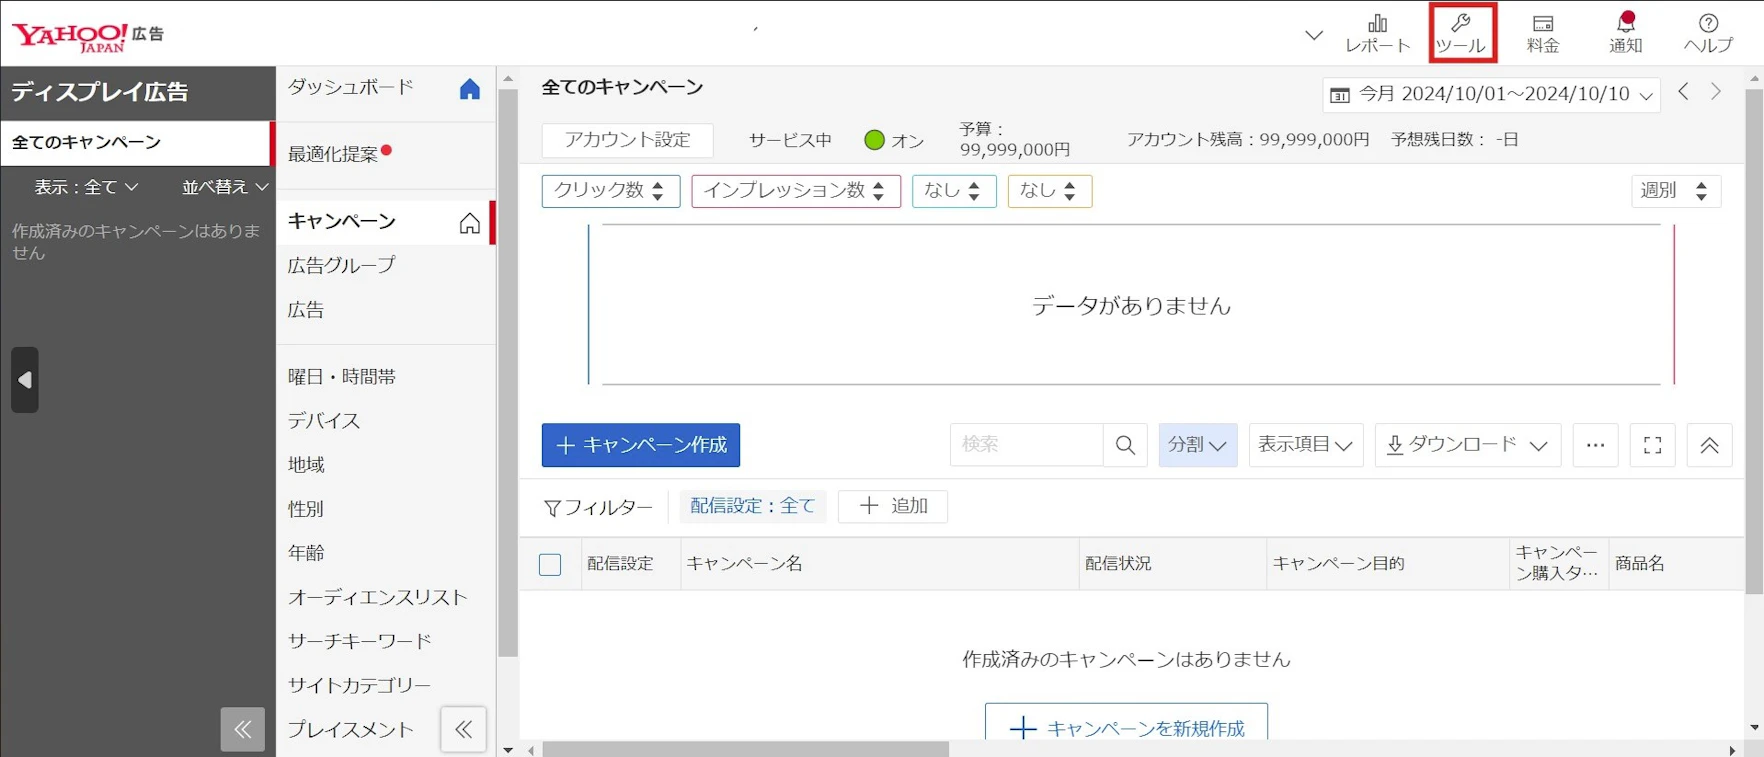Open the 料金 billing icon
Viewport: 1764px width, 757px height.
pyautogui.click(x=1543, y=33)
